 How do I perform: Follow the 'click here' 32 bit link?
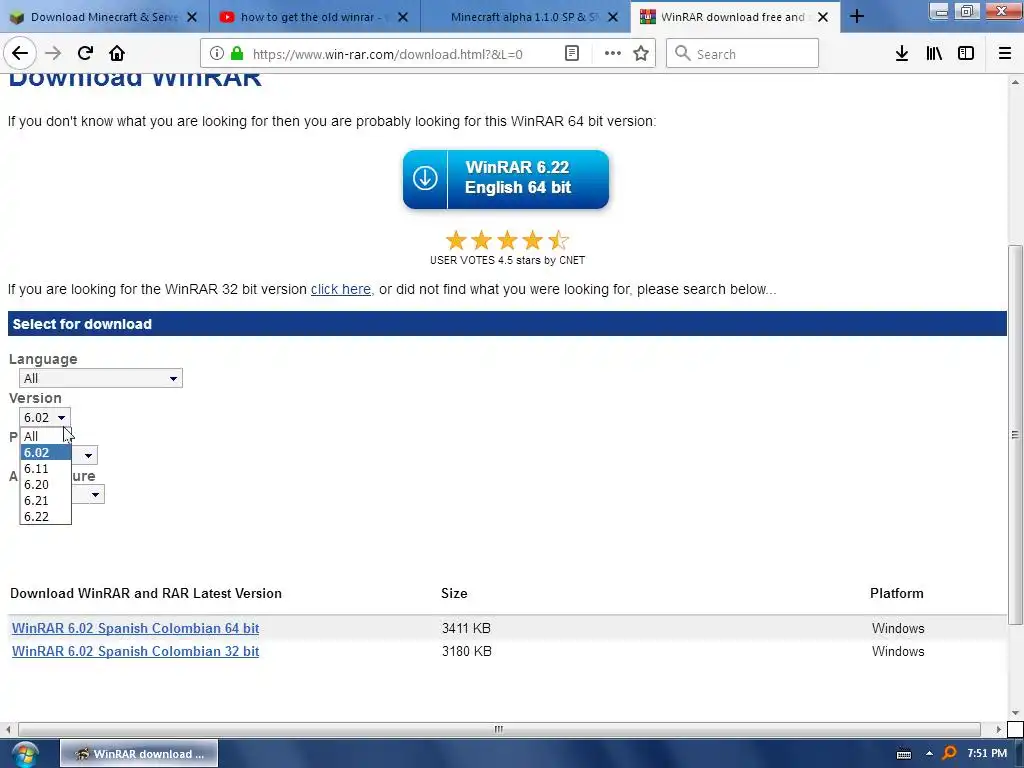click(x=341, y=289)
